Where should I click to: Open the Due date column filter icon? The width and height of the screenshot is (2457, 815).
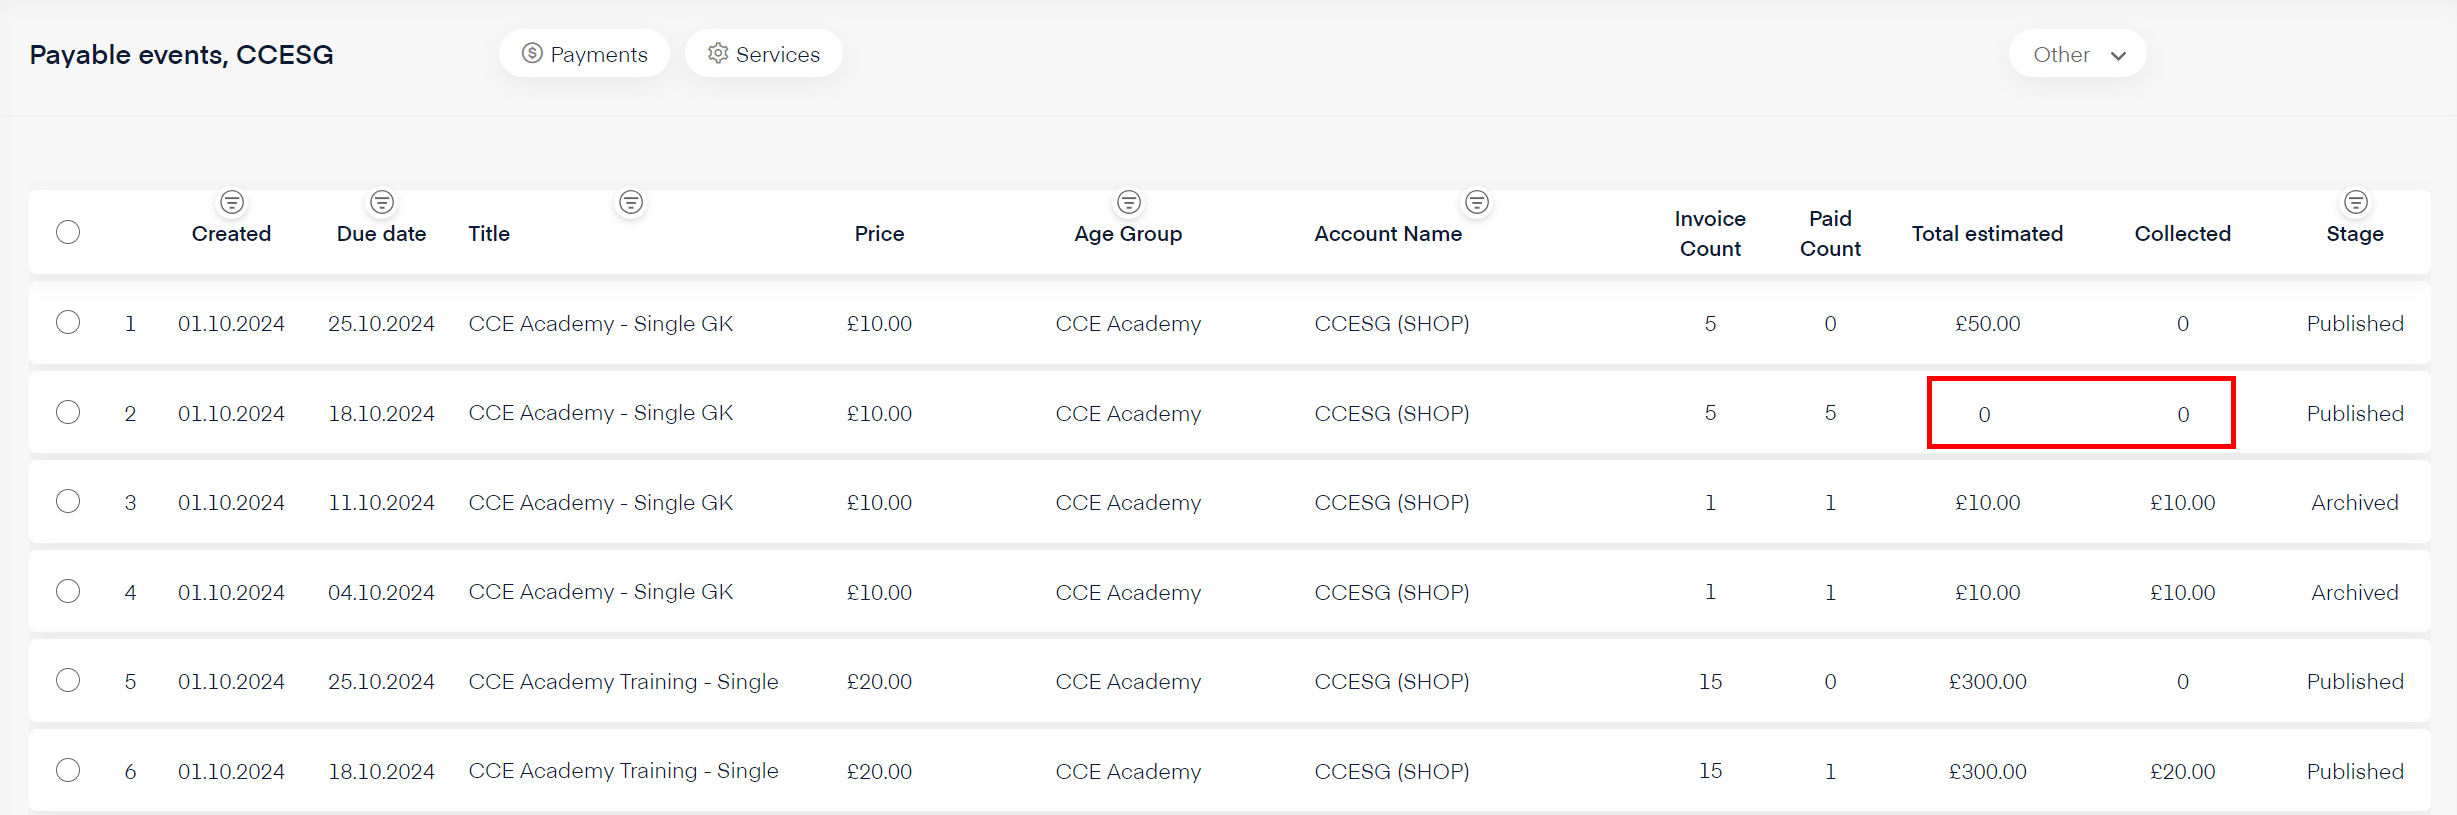coord(382,203)
